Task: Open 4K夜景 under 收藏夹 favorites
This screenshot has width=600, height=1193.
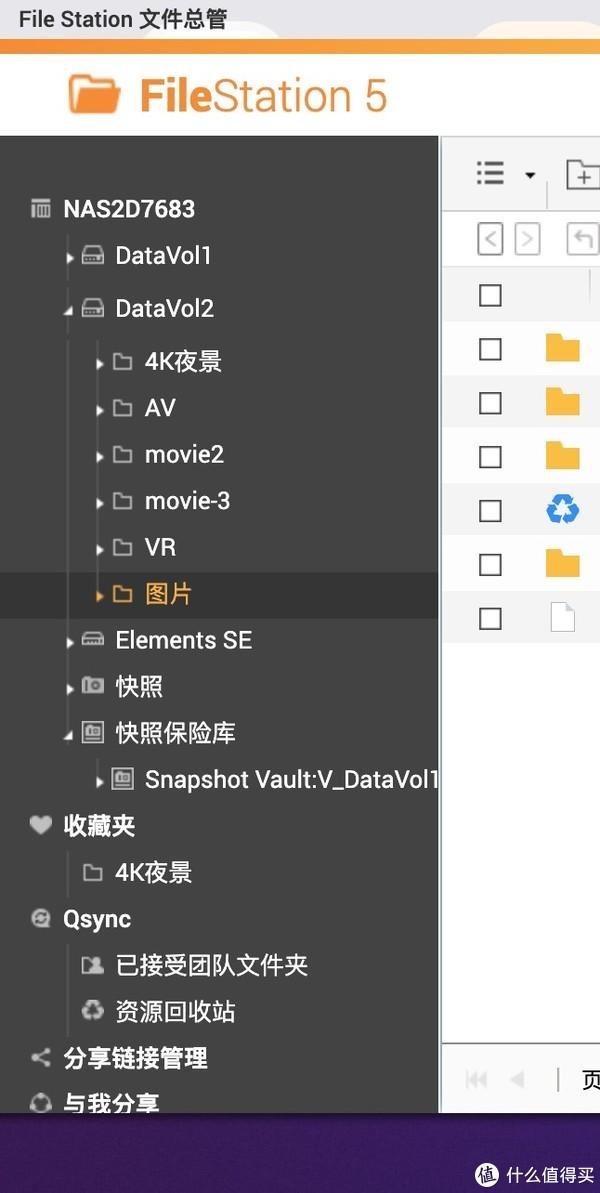Action: [x=153, y=872]
